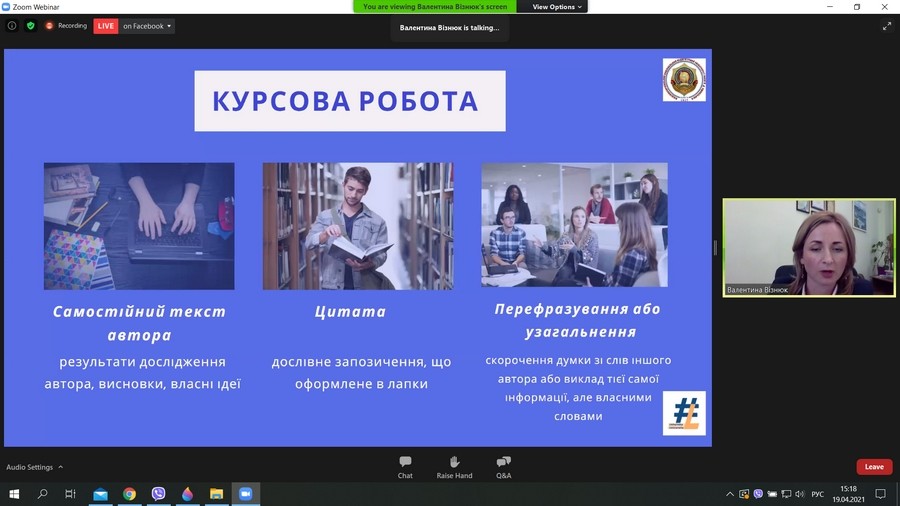Restore down the Zoom Webinar window

pos(857,7)
